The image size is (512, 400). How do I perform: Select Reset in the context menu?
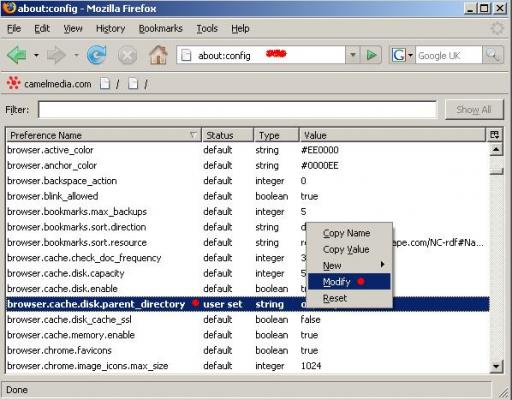tap(349, 298)
